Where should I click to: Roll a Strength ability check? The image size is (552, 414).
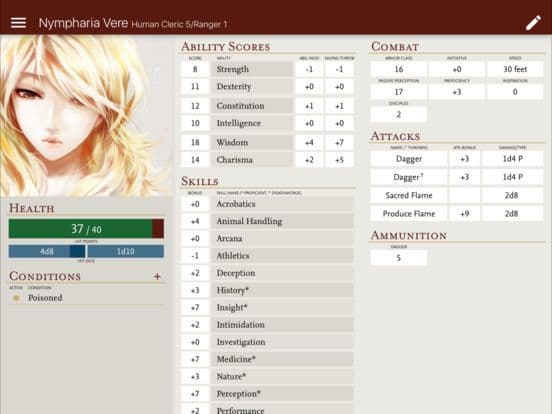pyautogui.click(x=252, y=69)
